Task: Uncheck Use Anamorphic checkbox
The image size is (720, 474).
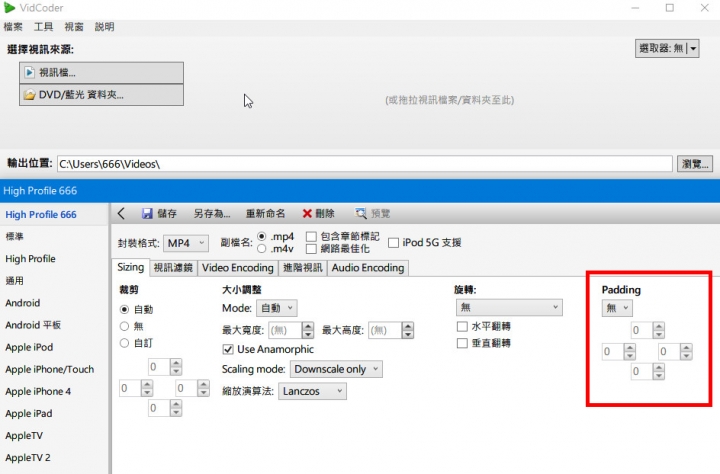Action: [228, 350]
